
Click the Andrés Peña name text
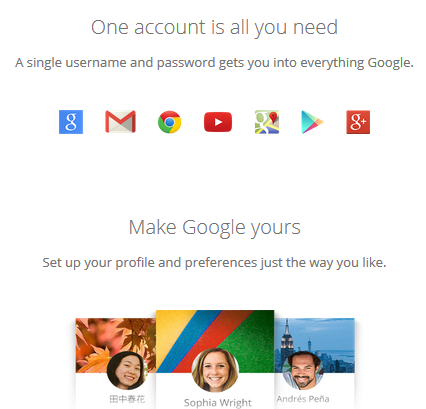coord(303,399)
